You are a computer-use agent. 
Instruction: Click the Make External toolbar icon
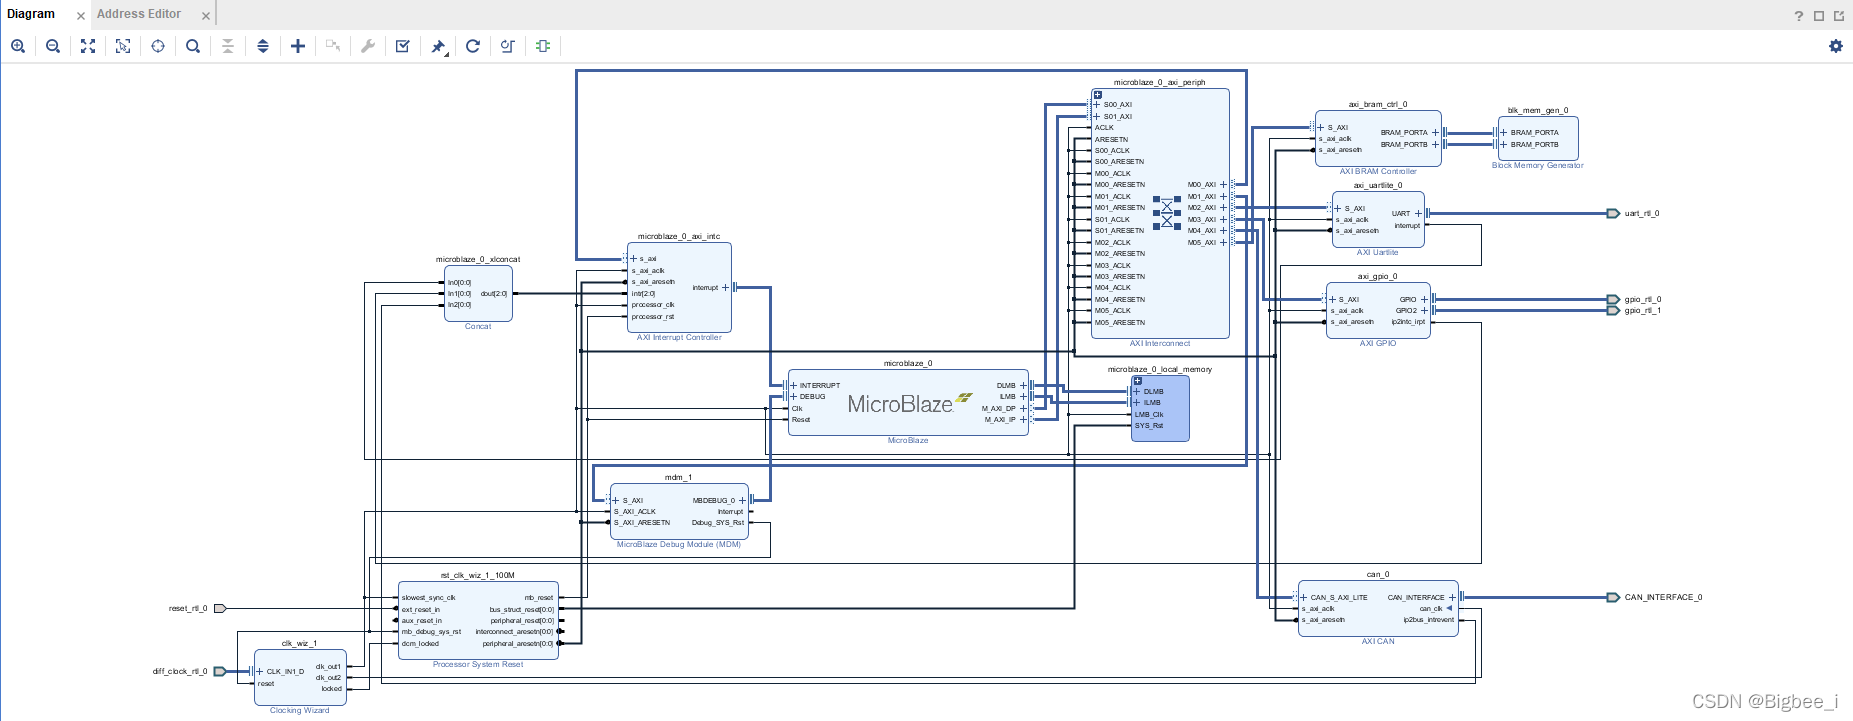[x=333, y=46]
